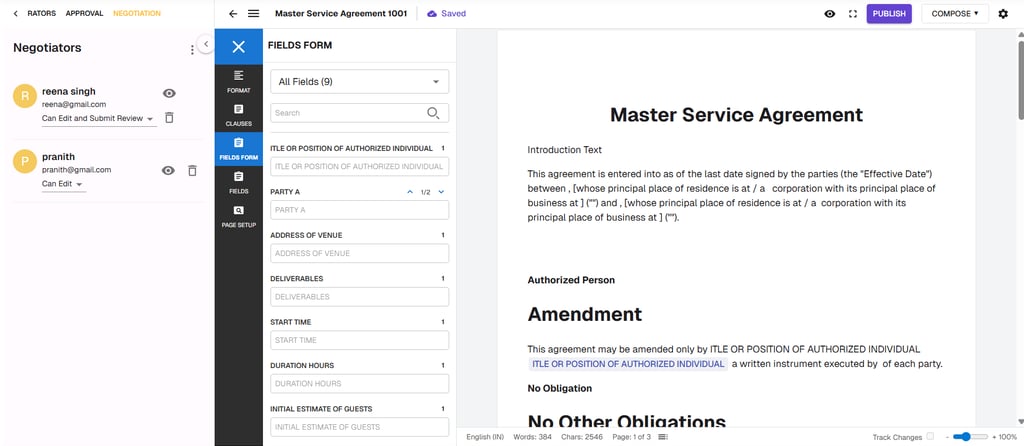Open the Format sidebar tool
The width and height of the screenshot is (1024, 446).
[238, 82]
